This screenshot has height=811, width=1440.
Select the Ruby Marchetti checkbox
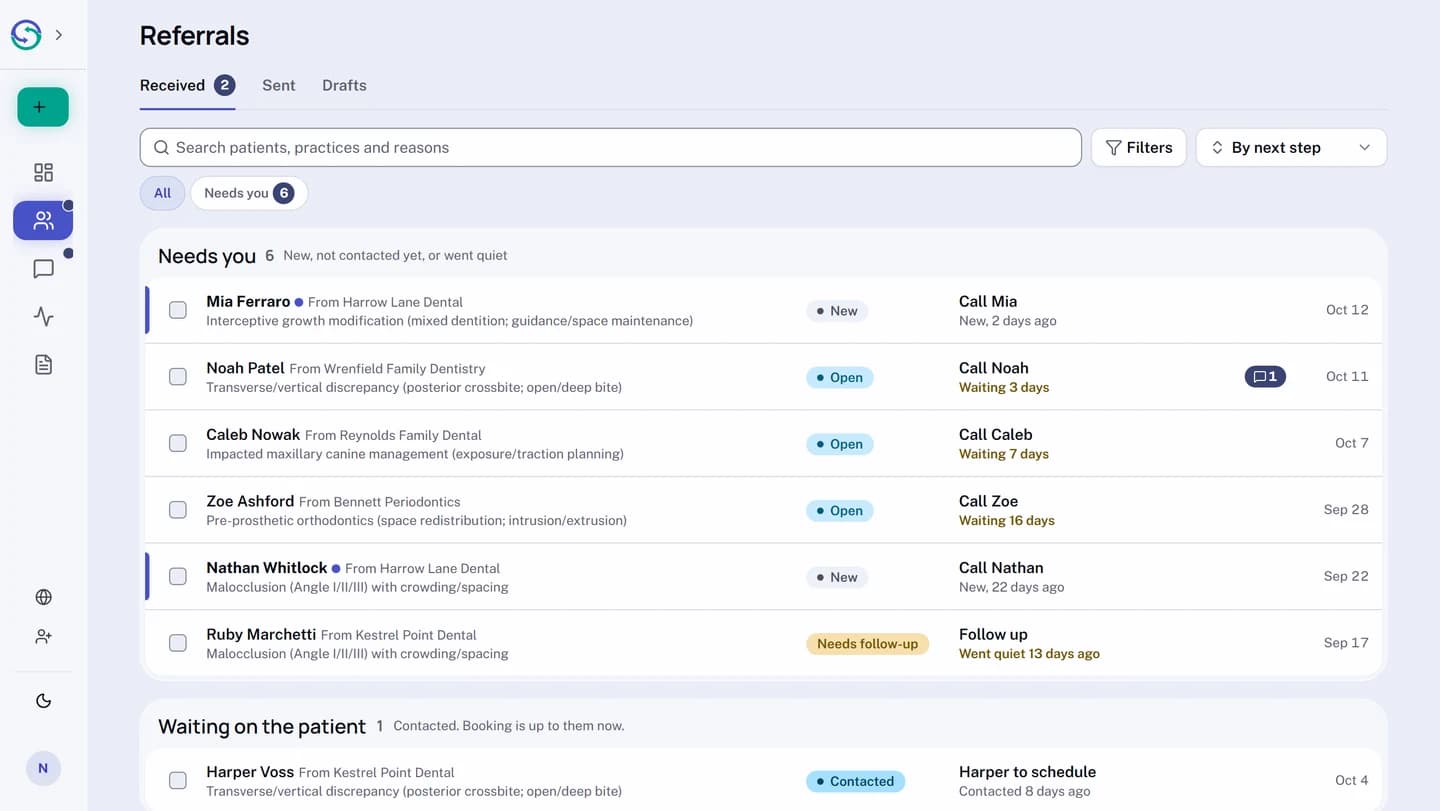[178, 643]
